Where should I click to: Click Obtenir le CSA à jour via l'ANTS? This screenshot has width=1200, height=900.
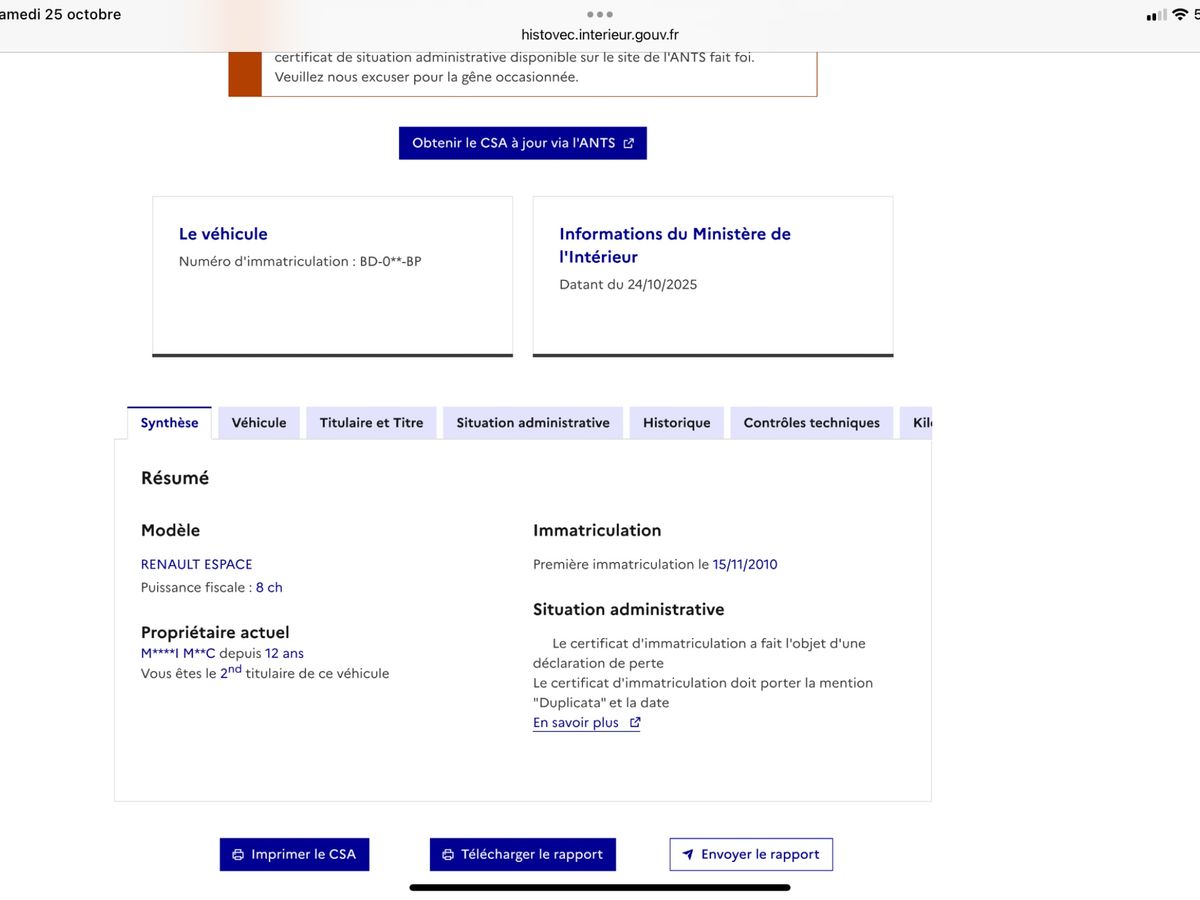(x=523, y=143)
